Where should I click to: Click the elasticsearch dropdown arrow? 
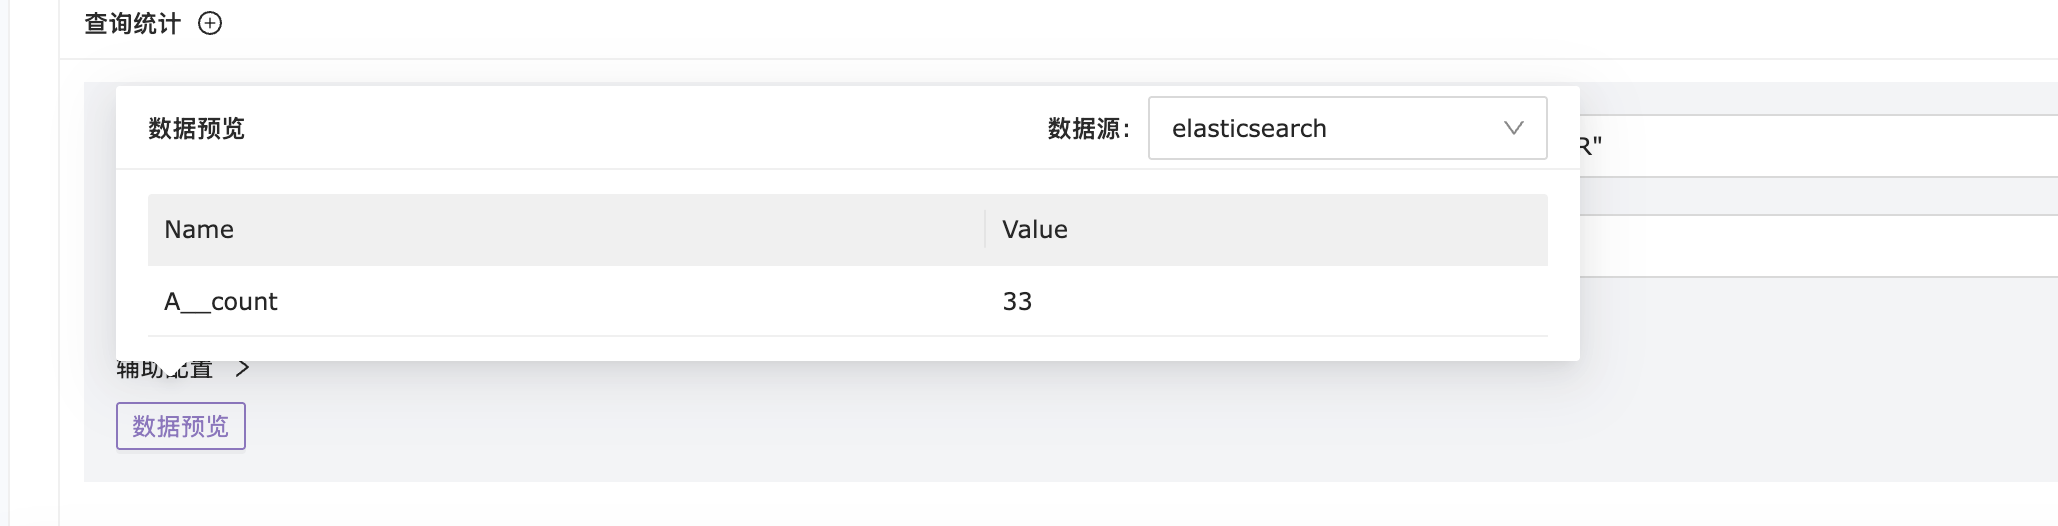click(1513, 128)
